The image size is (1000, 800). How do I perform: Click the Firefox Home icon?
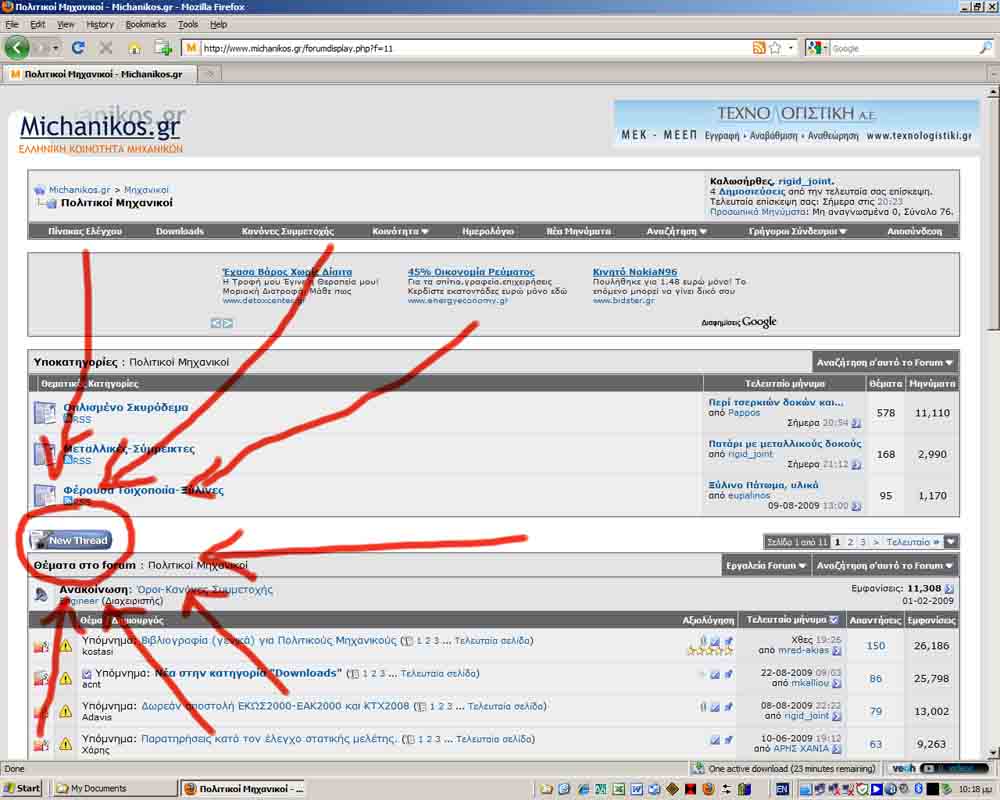(134, 47)
